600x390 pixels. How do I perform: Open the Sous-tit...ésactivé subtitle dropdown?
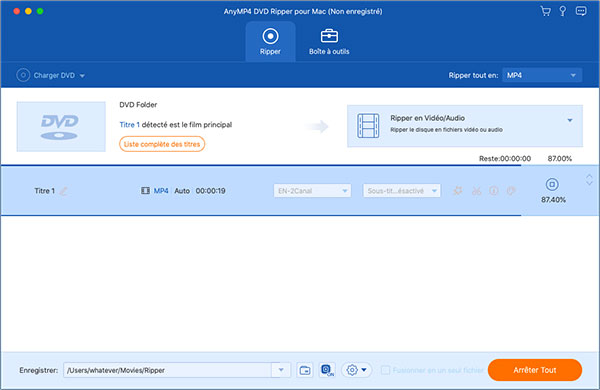point(402,191)
